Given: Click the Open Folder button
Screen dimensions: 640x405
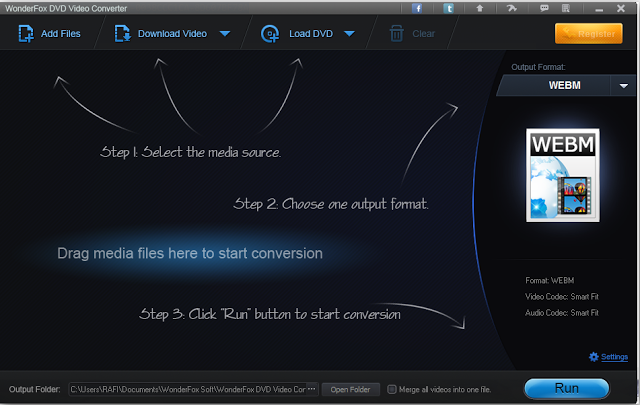Looking at the screenshot, I should tap(351, 389).
